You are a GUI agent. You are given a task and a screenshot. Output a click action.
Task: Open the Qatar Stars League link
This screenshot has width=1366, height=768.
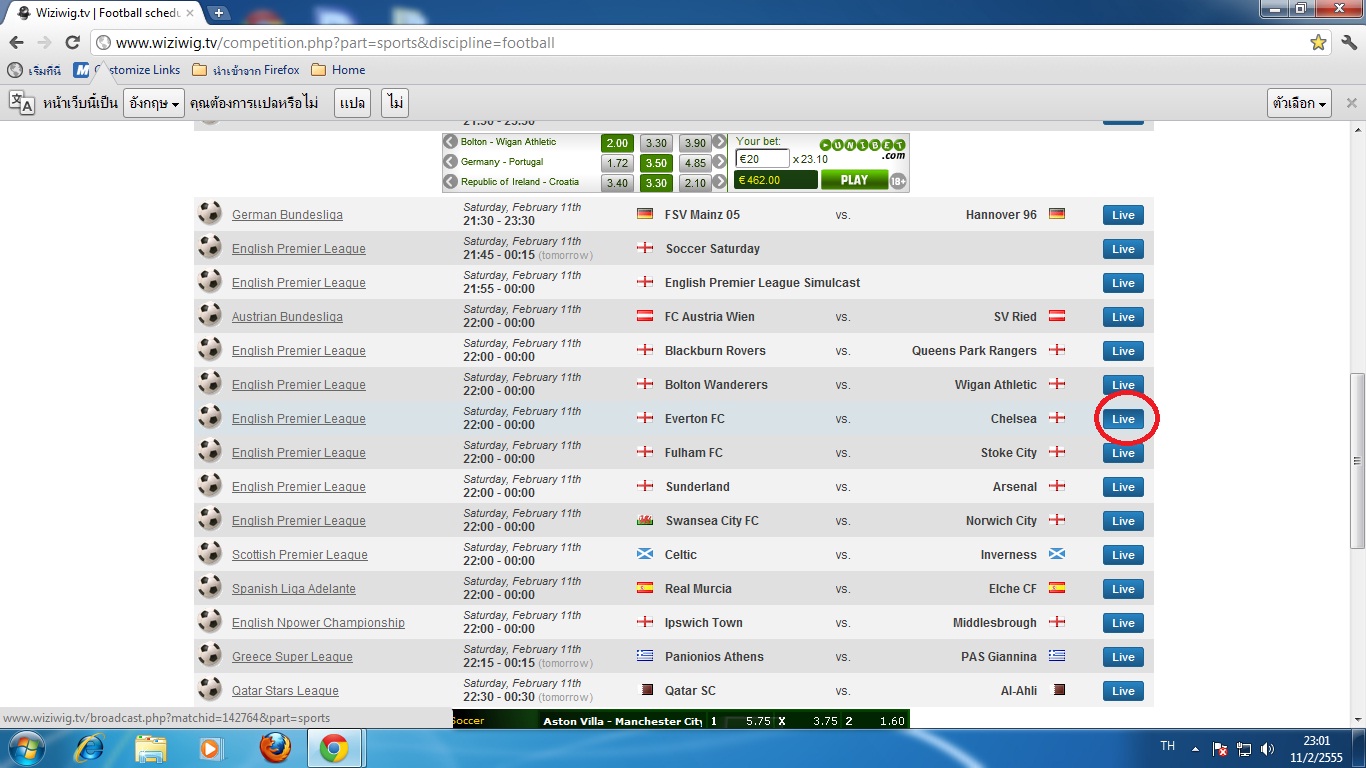(x=285, y=691)
